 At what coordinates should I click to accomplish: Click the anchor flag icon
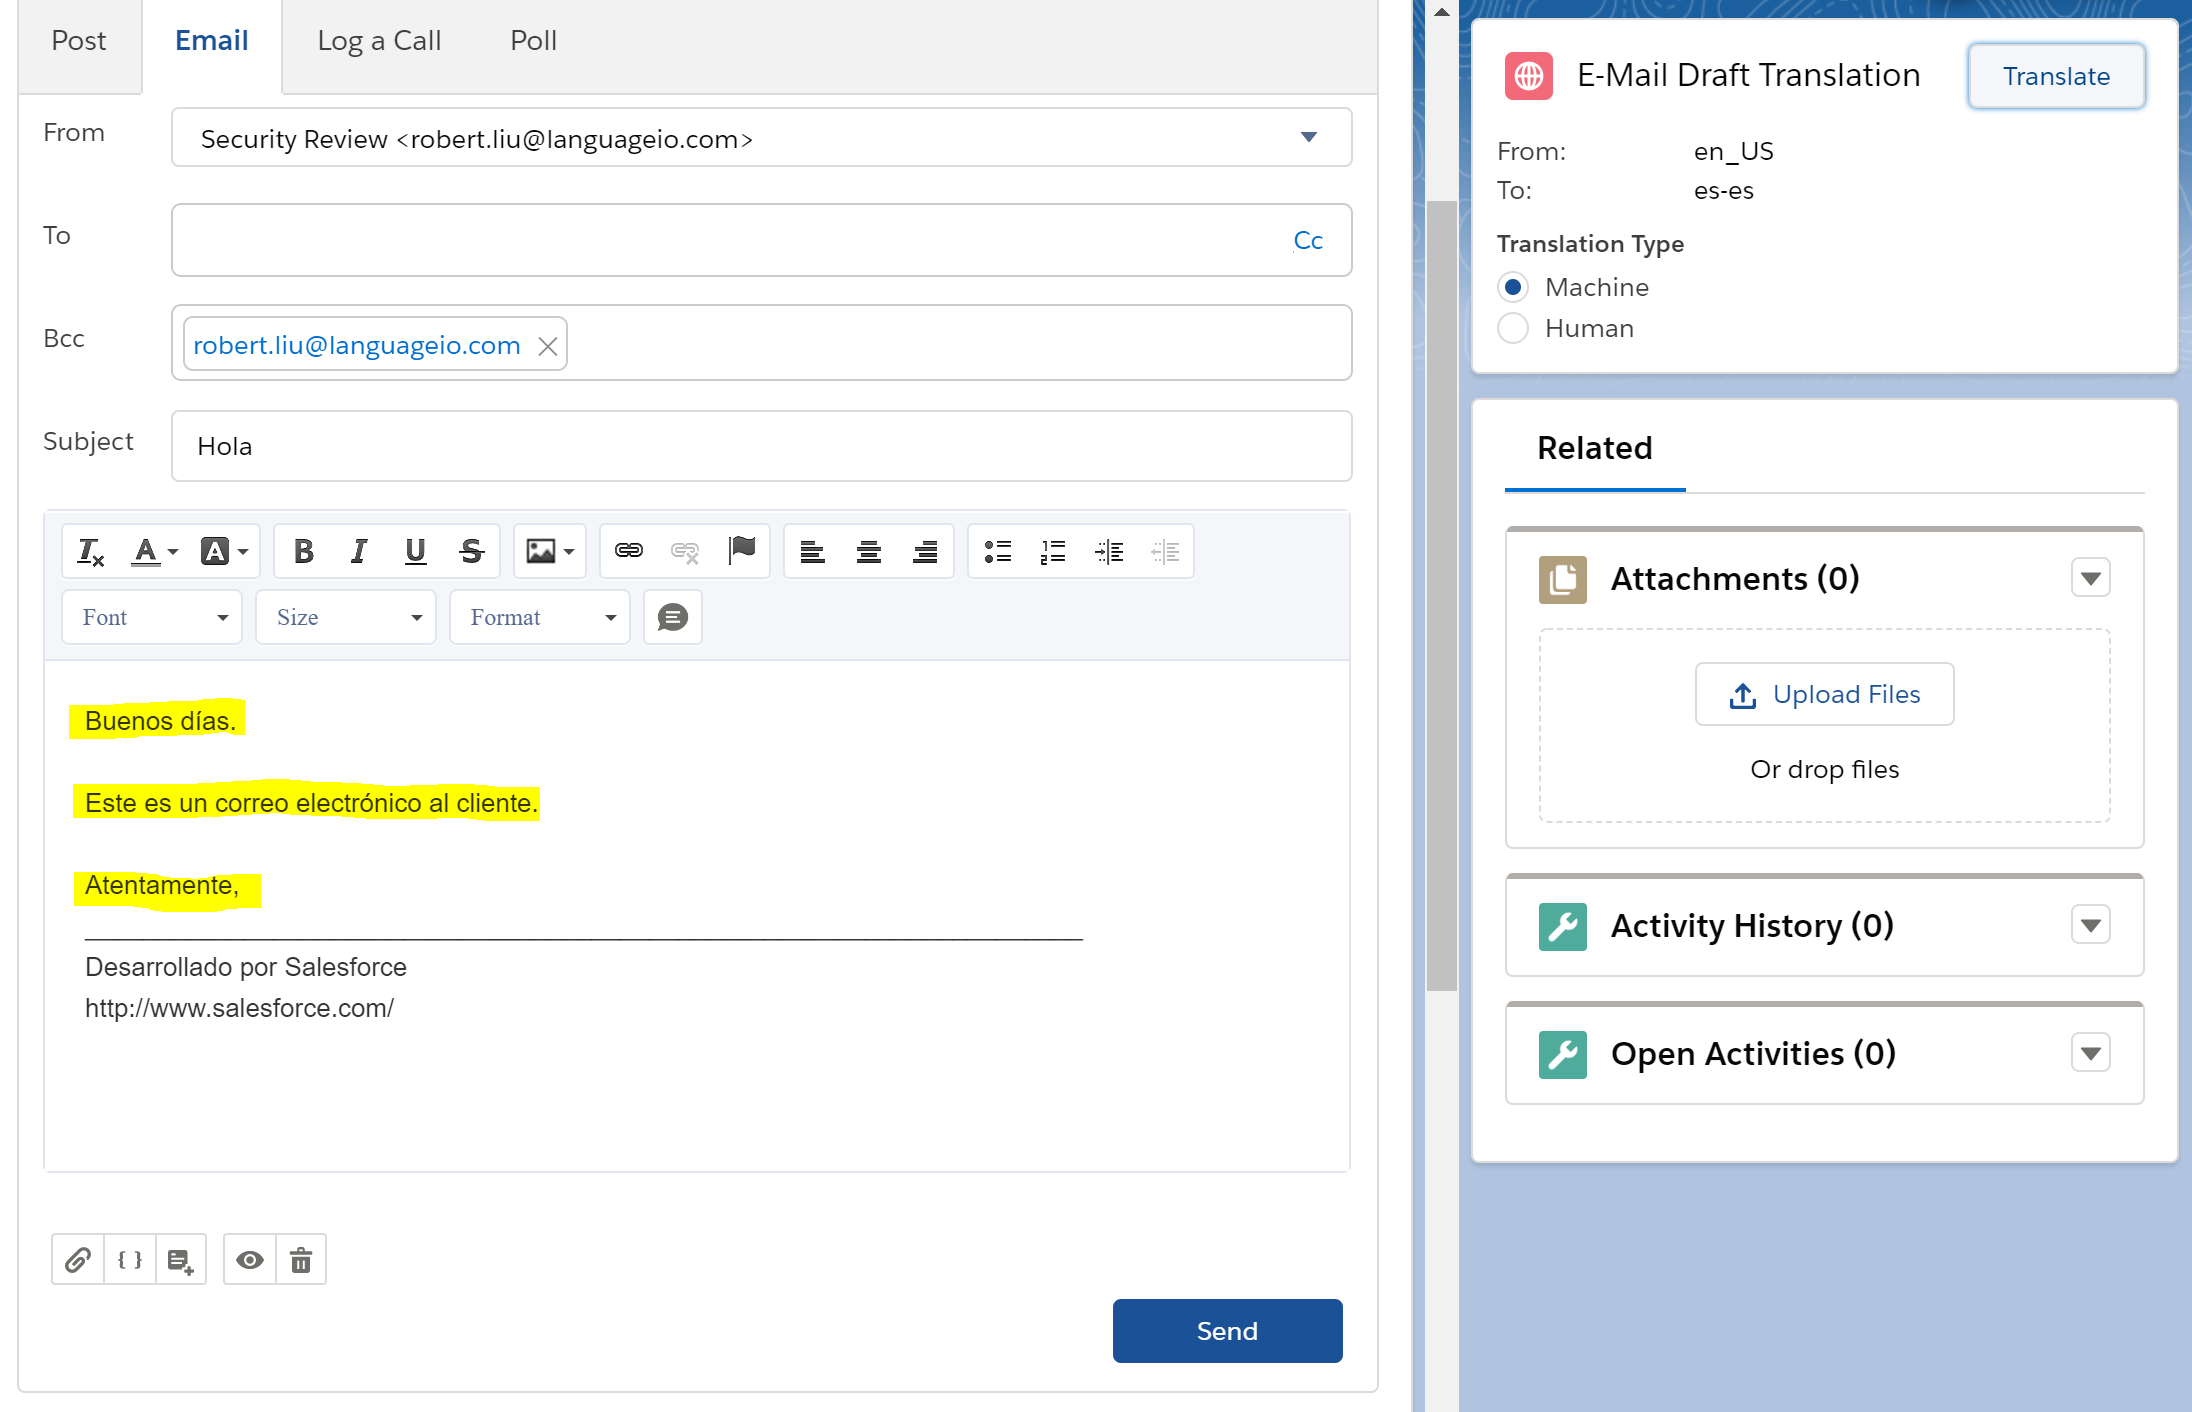(742, 550)
